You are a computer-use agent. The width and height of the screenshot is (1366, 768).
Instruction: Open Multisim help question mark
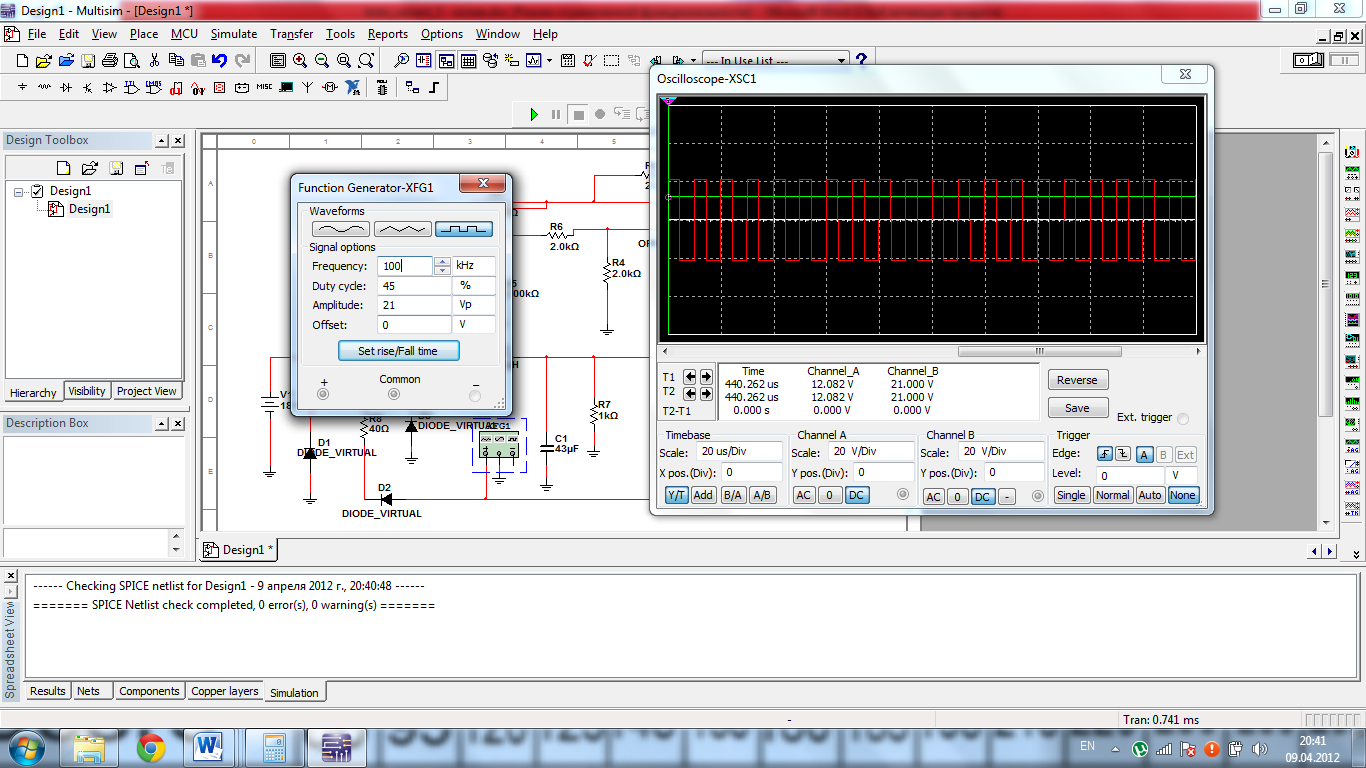point(861,60)
